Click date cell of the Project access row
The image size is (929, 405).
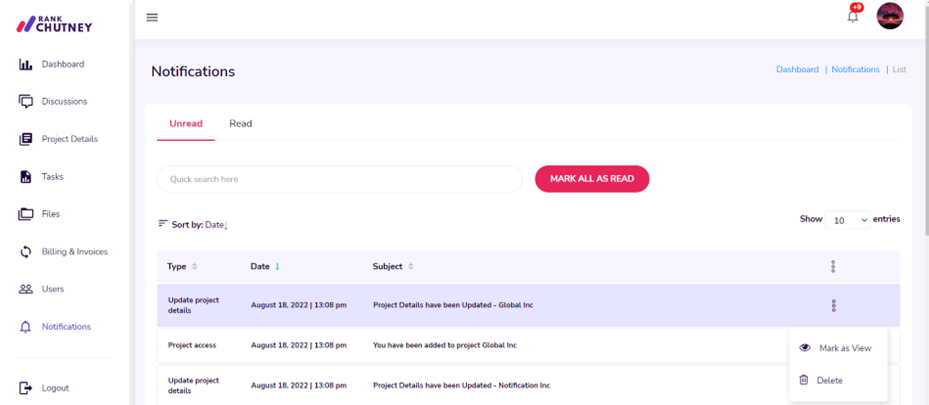click(x=299, y=345)
